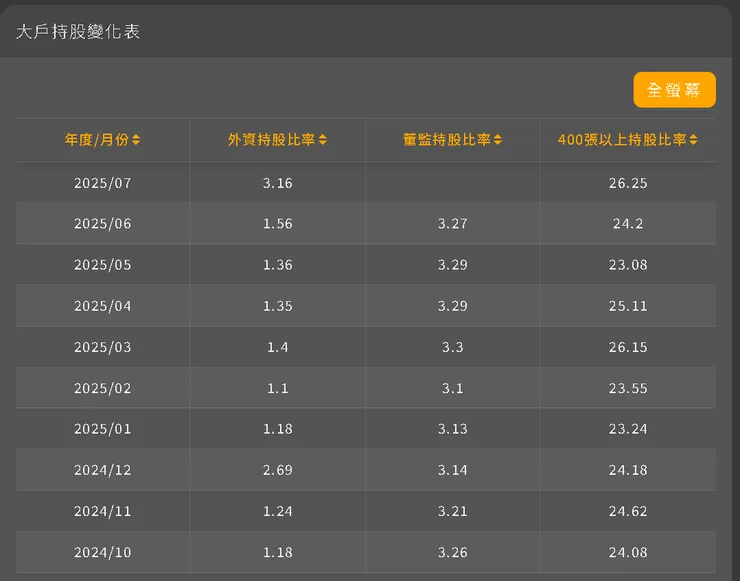
Task: Click the 董監持股比率 header label
Action: tap(446, 140)
